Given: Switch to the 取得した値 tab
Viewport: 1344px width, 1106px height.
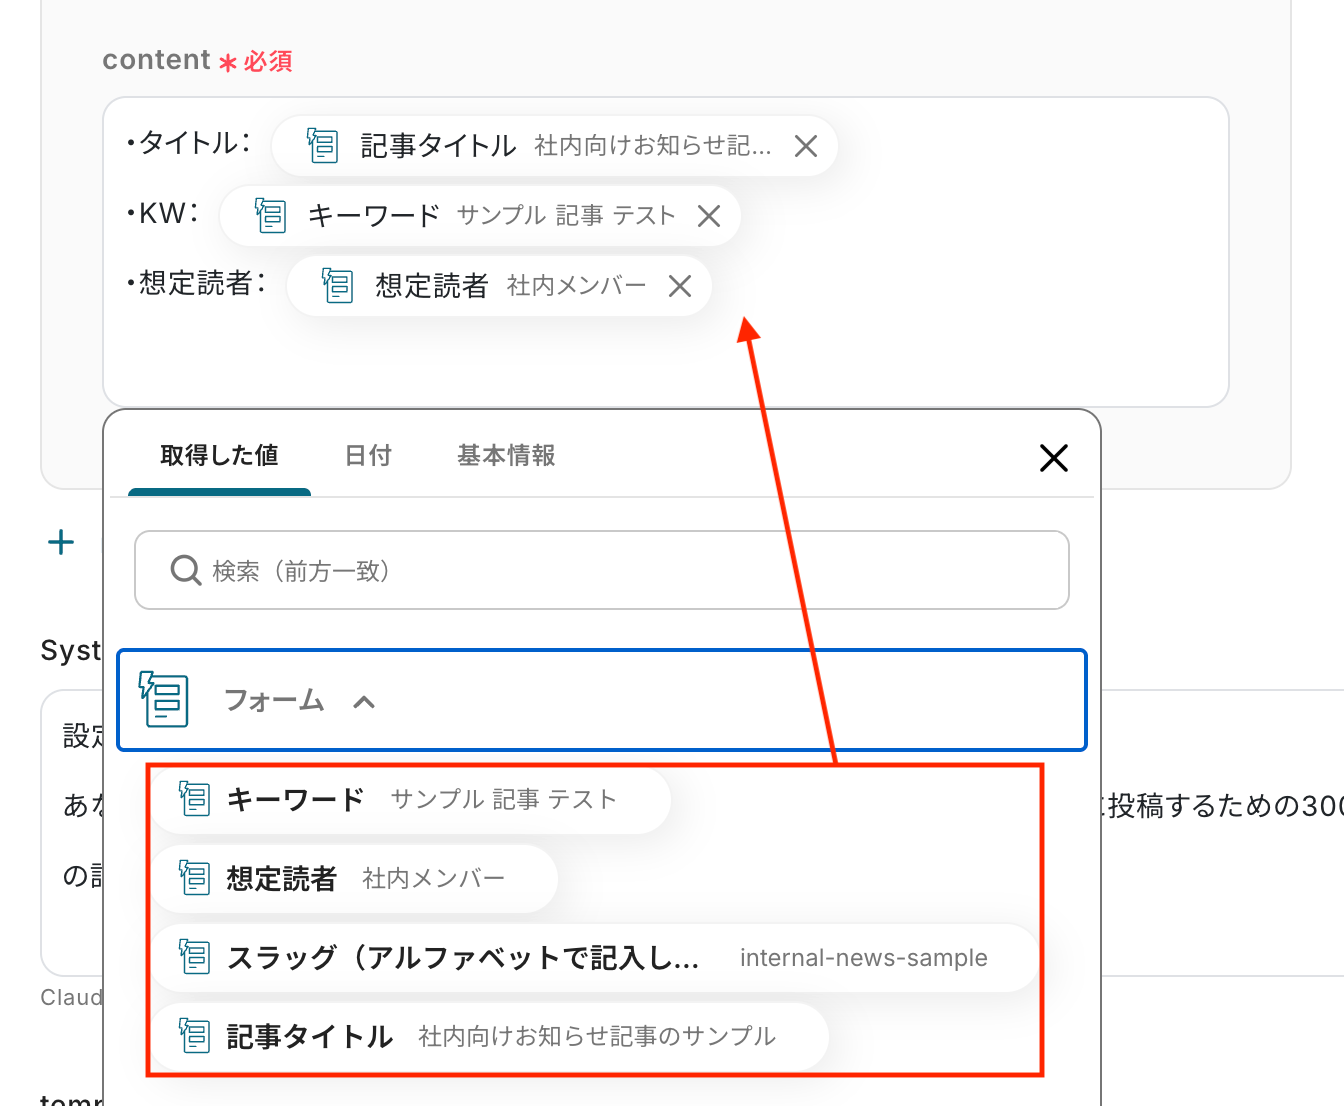Looking at the screenshot, I should (x=219, y=456).
